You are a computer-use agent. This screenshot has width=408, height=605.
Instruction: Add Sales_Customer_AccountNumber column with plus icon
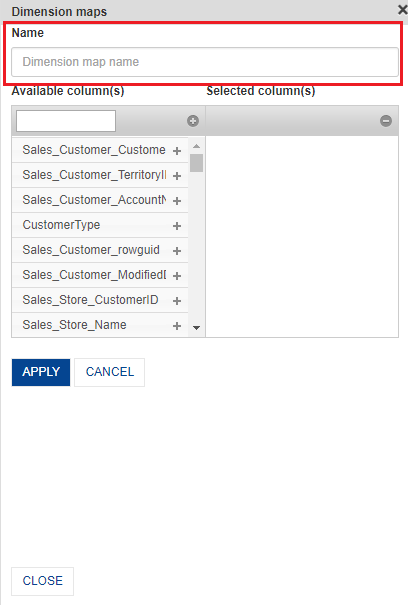pos(177,201)
